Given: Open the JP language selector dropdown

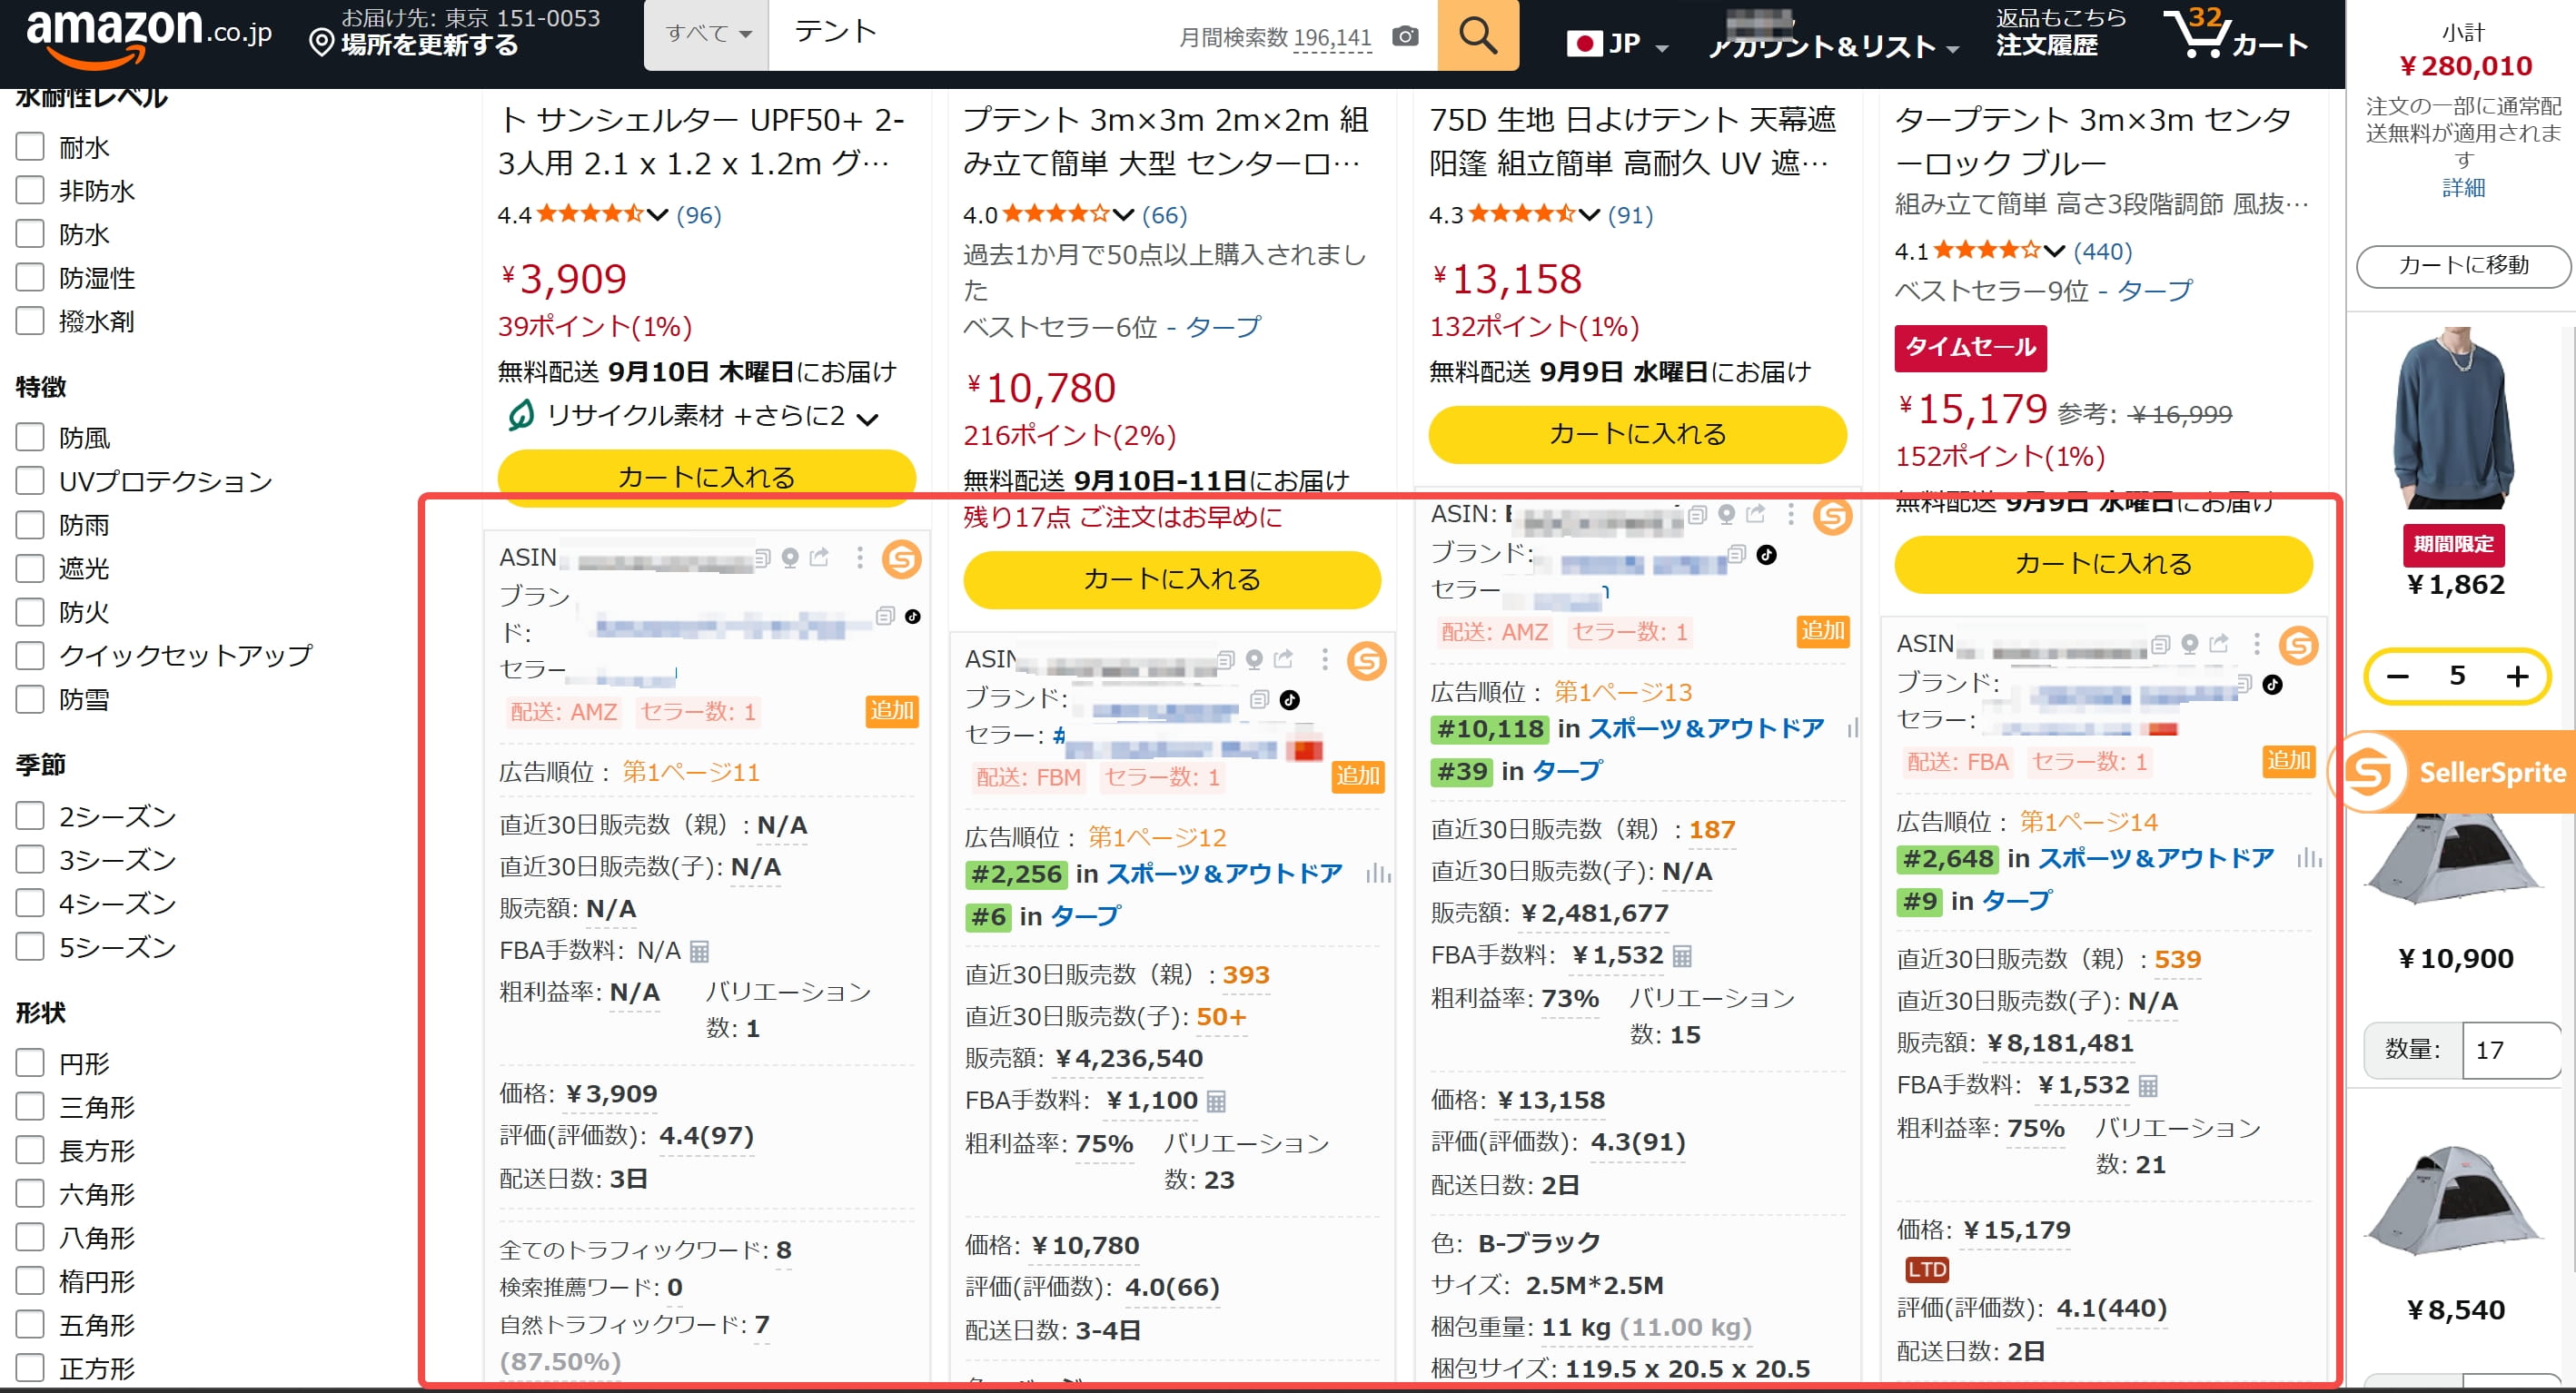Looking at the screenshot, I should click(x=1617, y=44).
